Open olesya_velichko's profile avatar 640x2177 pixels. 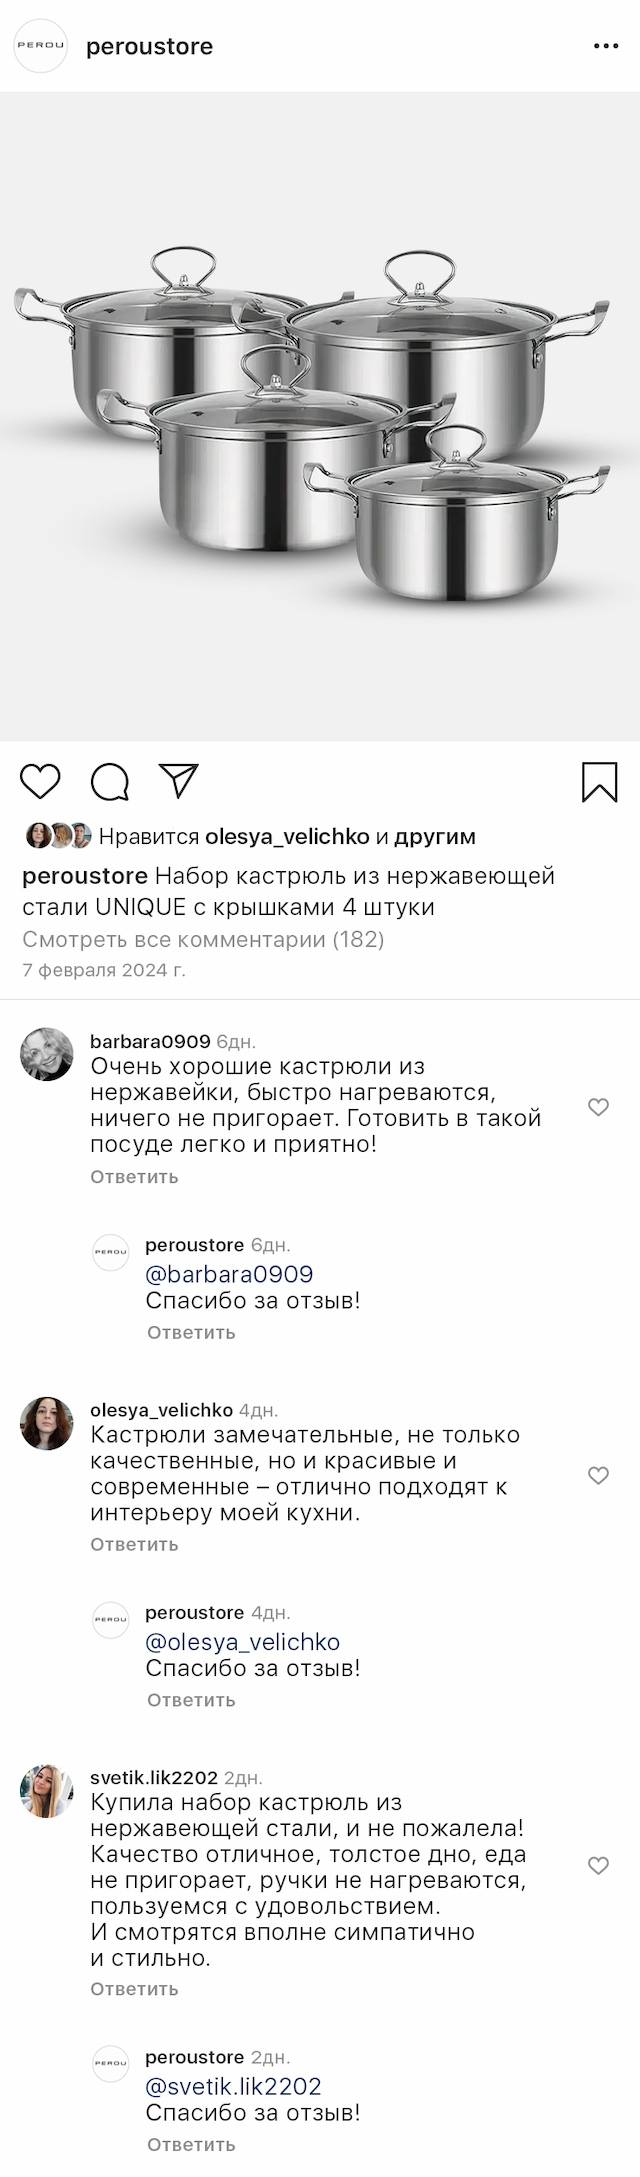(47, 1423)
